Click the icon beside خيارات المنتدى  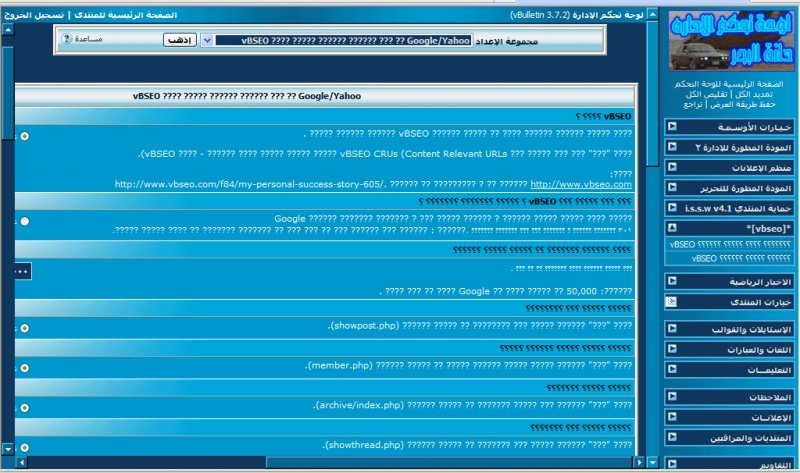673,301
